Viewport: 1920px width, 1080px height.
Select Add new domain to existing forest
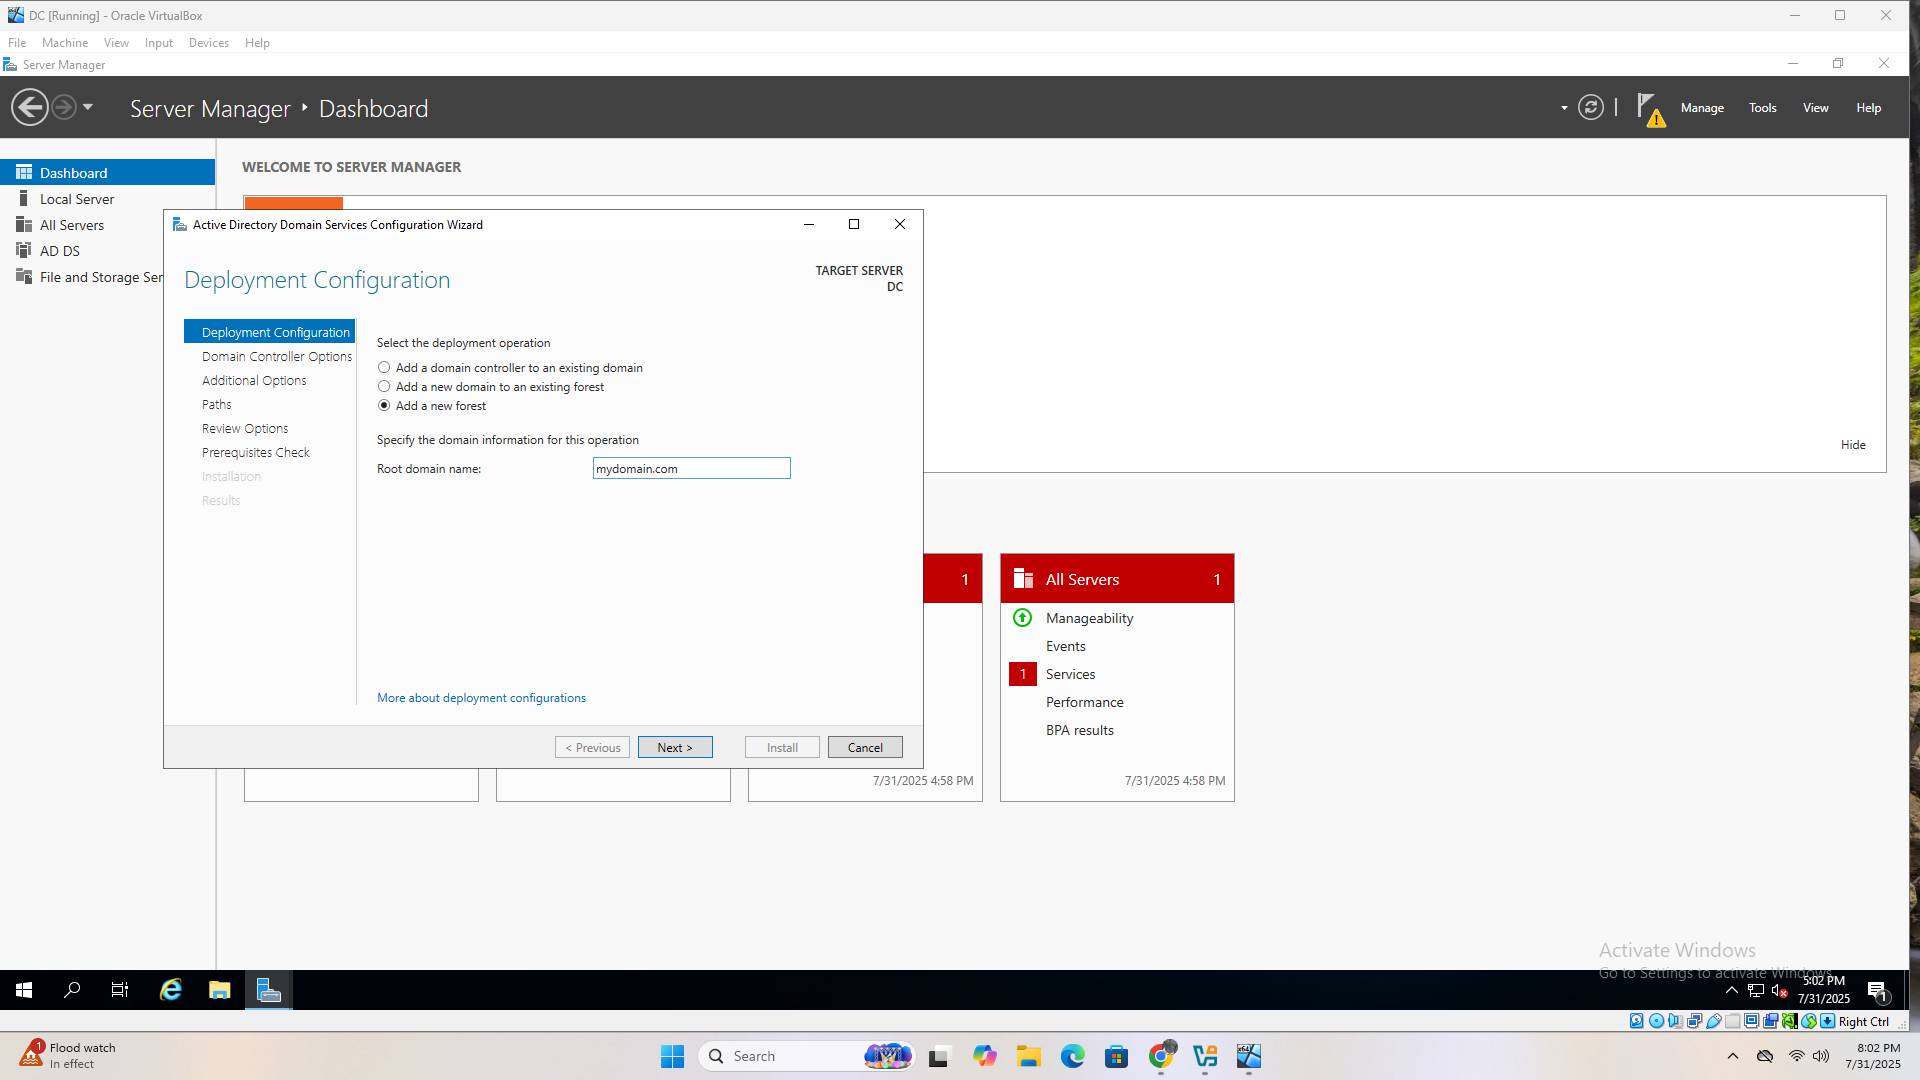point(384,387)
